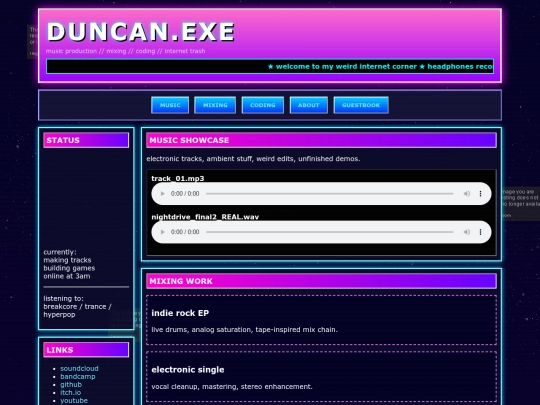Click the STATUS panel header

tap(86, 140)
